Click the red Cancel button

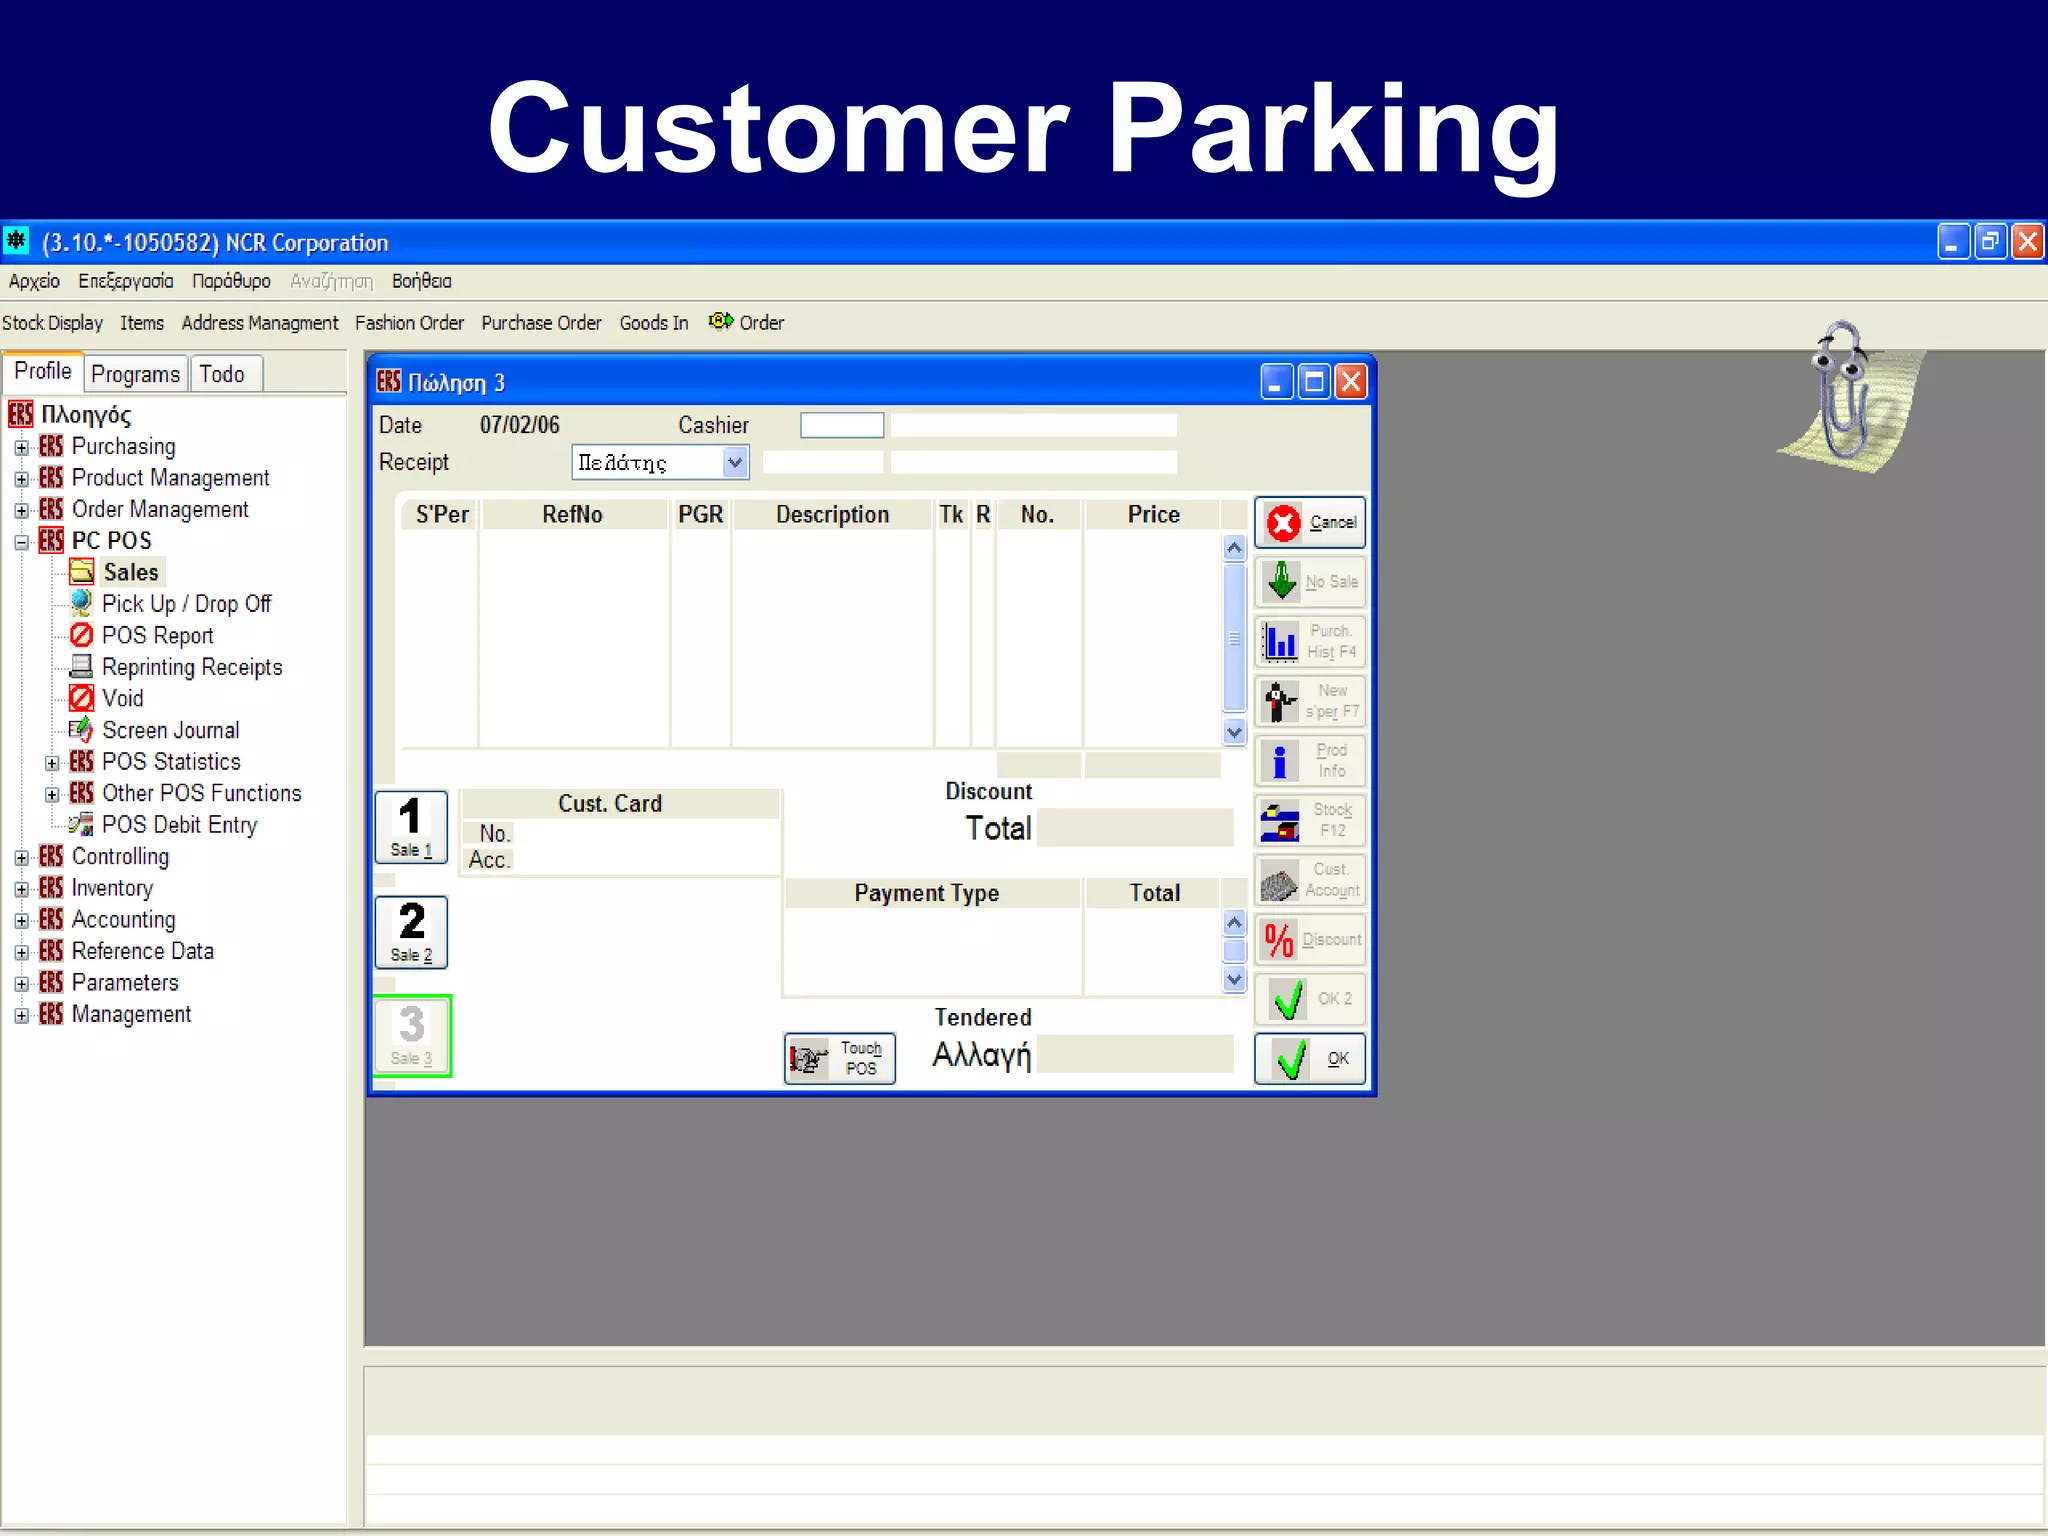pos(1310,522)
